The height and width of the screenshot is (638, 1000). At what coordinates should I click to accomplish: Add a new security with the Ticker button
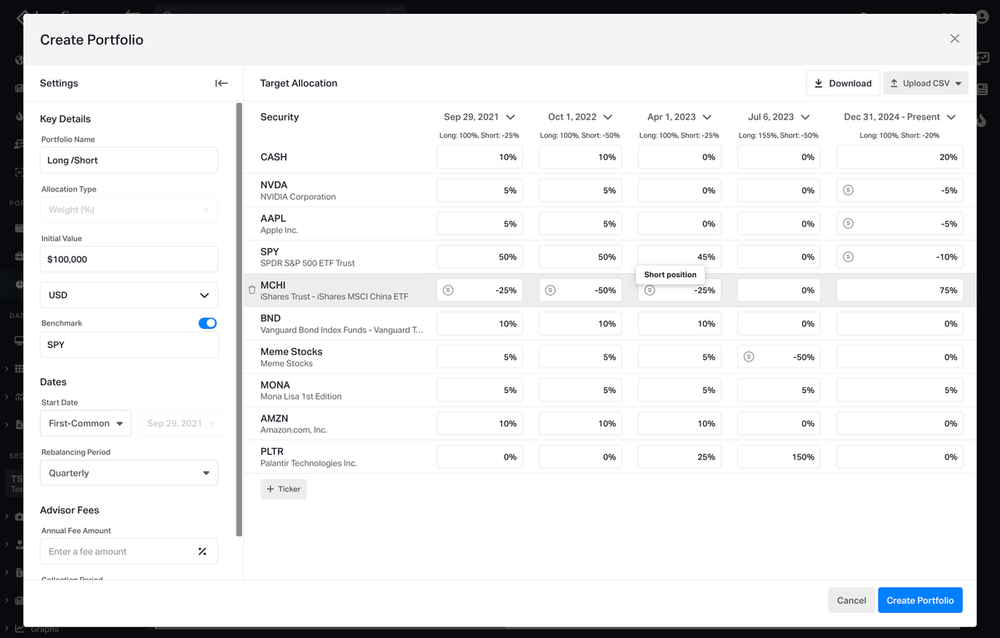pyautogui.click(x=283, y=489)
